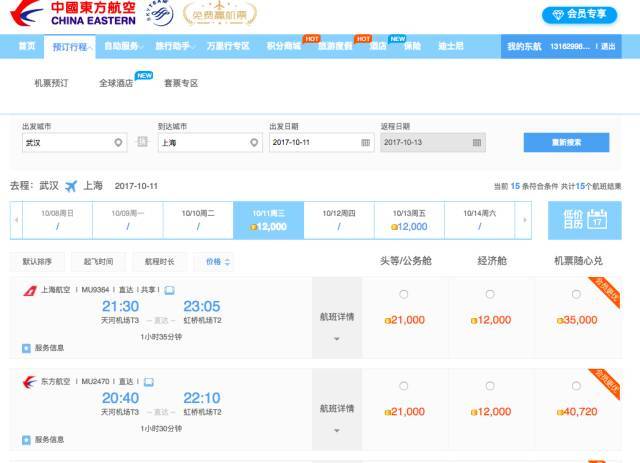This screenshot has height=463, width=640.
Task: Open the 低价日历 calendar button
Action: (x=584, y=220)
